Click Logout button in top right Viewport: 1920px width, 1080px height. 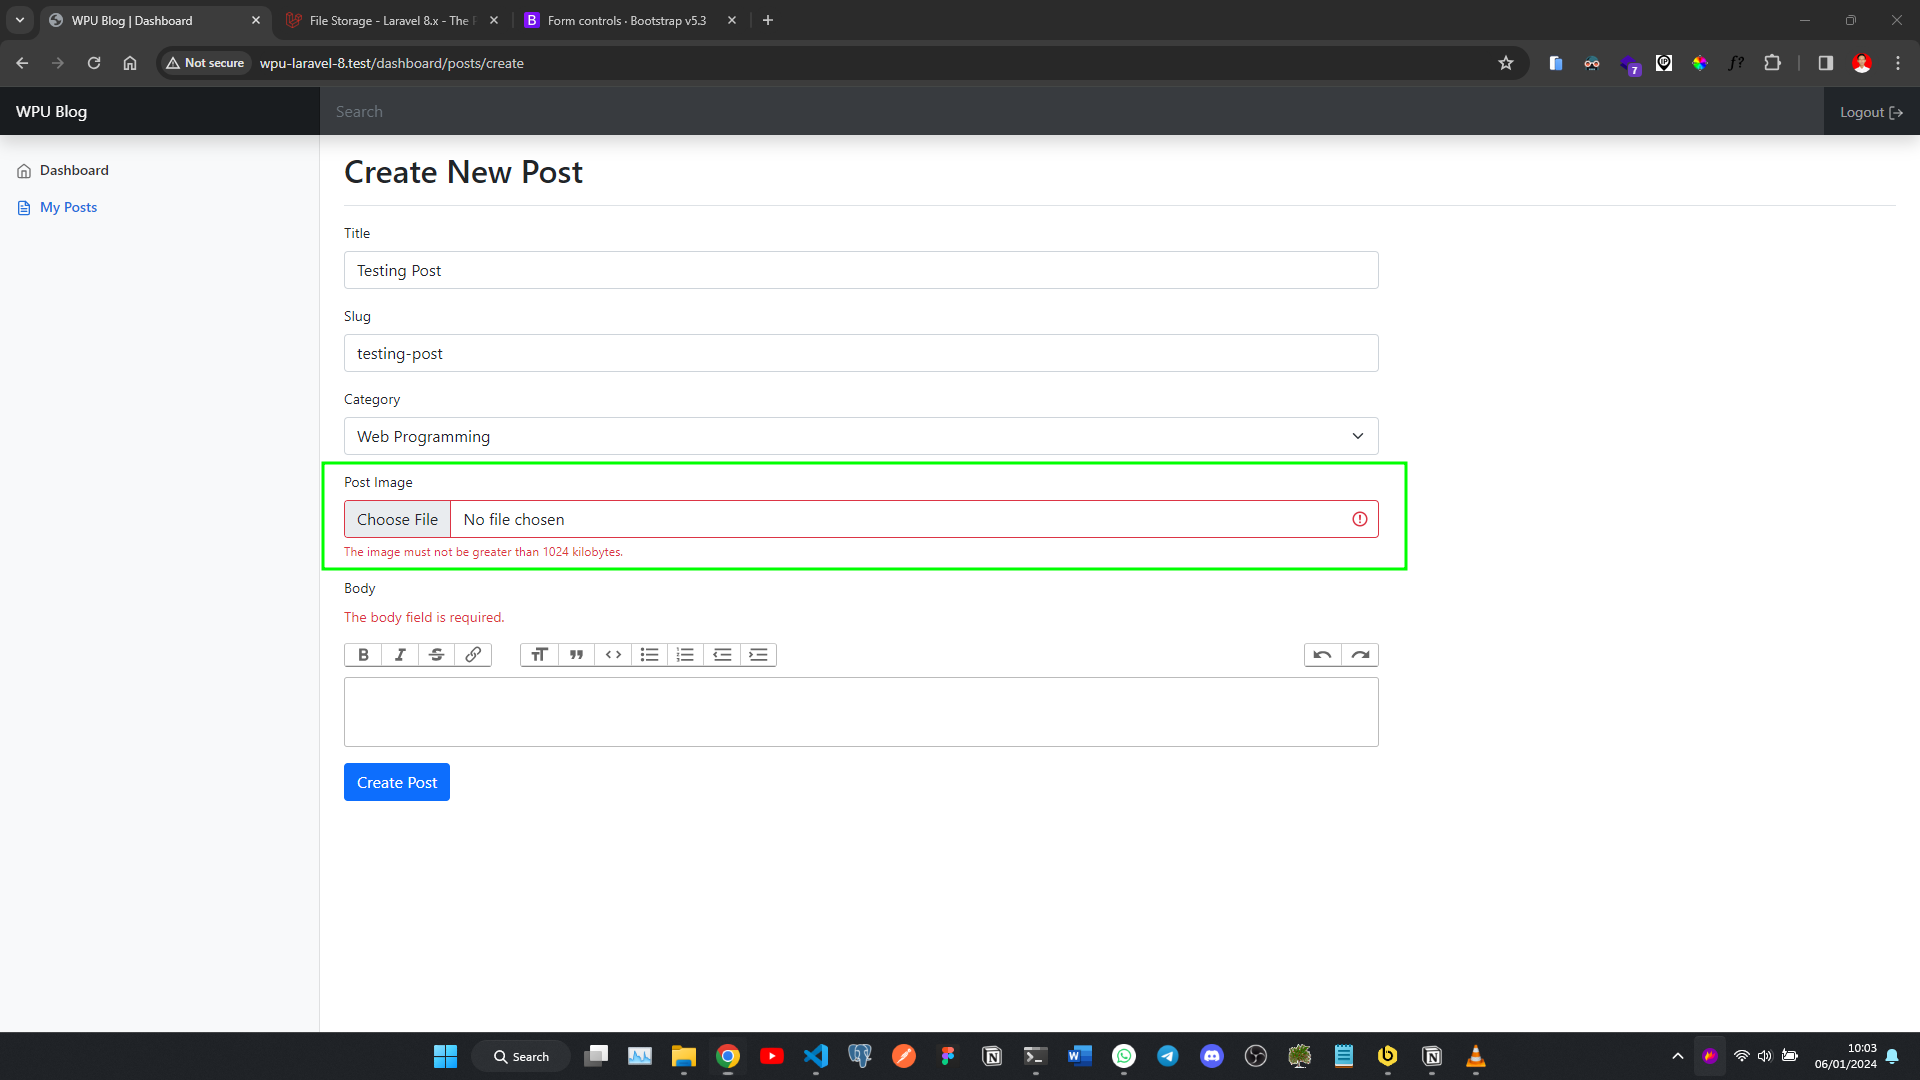point(1870,111)
